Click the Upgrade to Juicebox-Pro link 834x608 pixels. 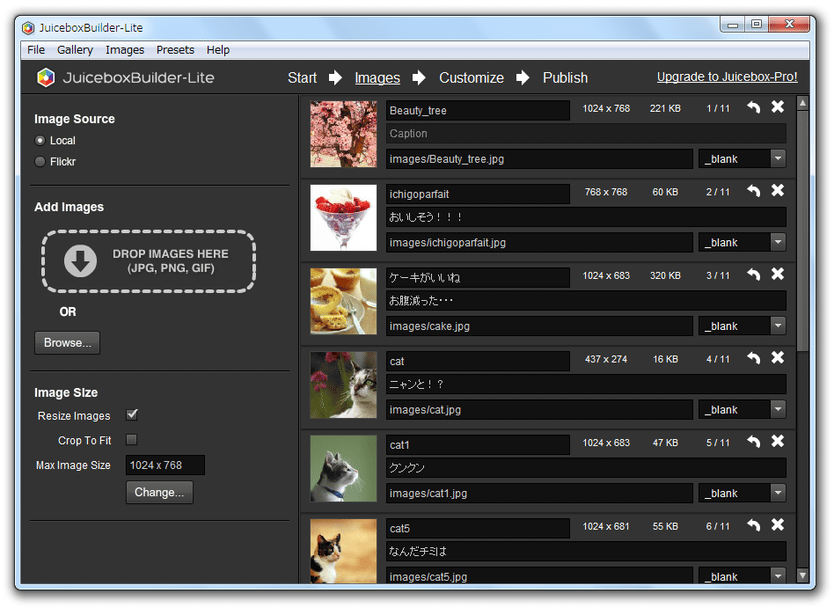coord(727,77)
